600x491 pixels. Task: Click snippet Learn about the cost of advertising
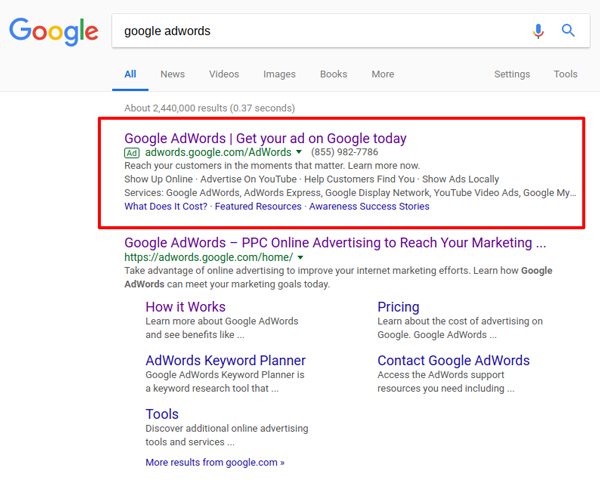(460, 328)
